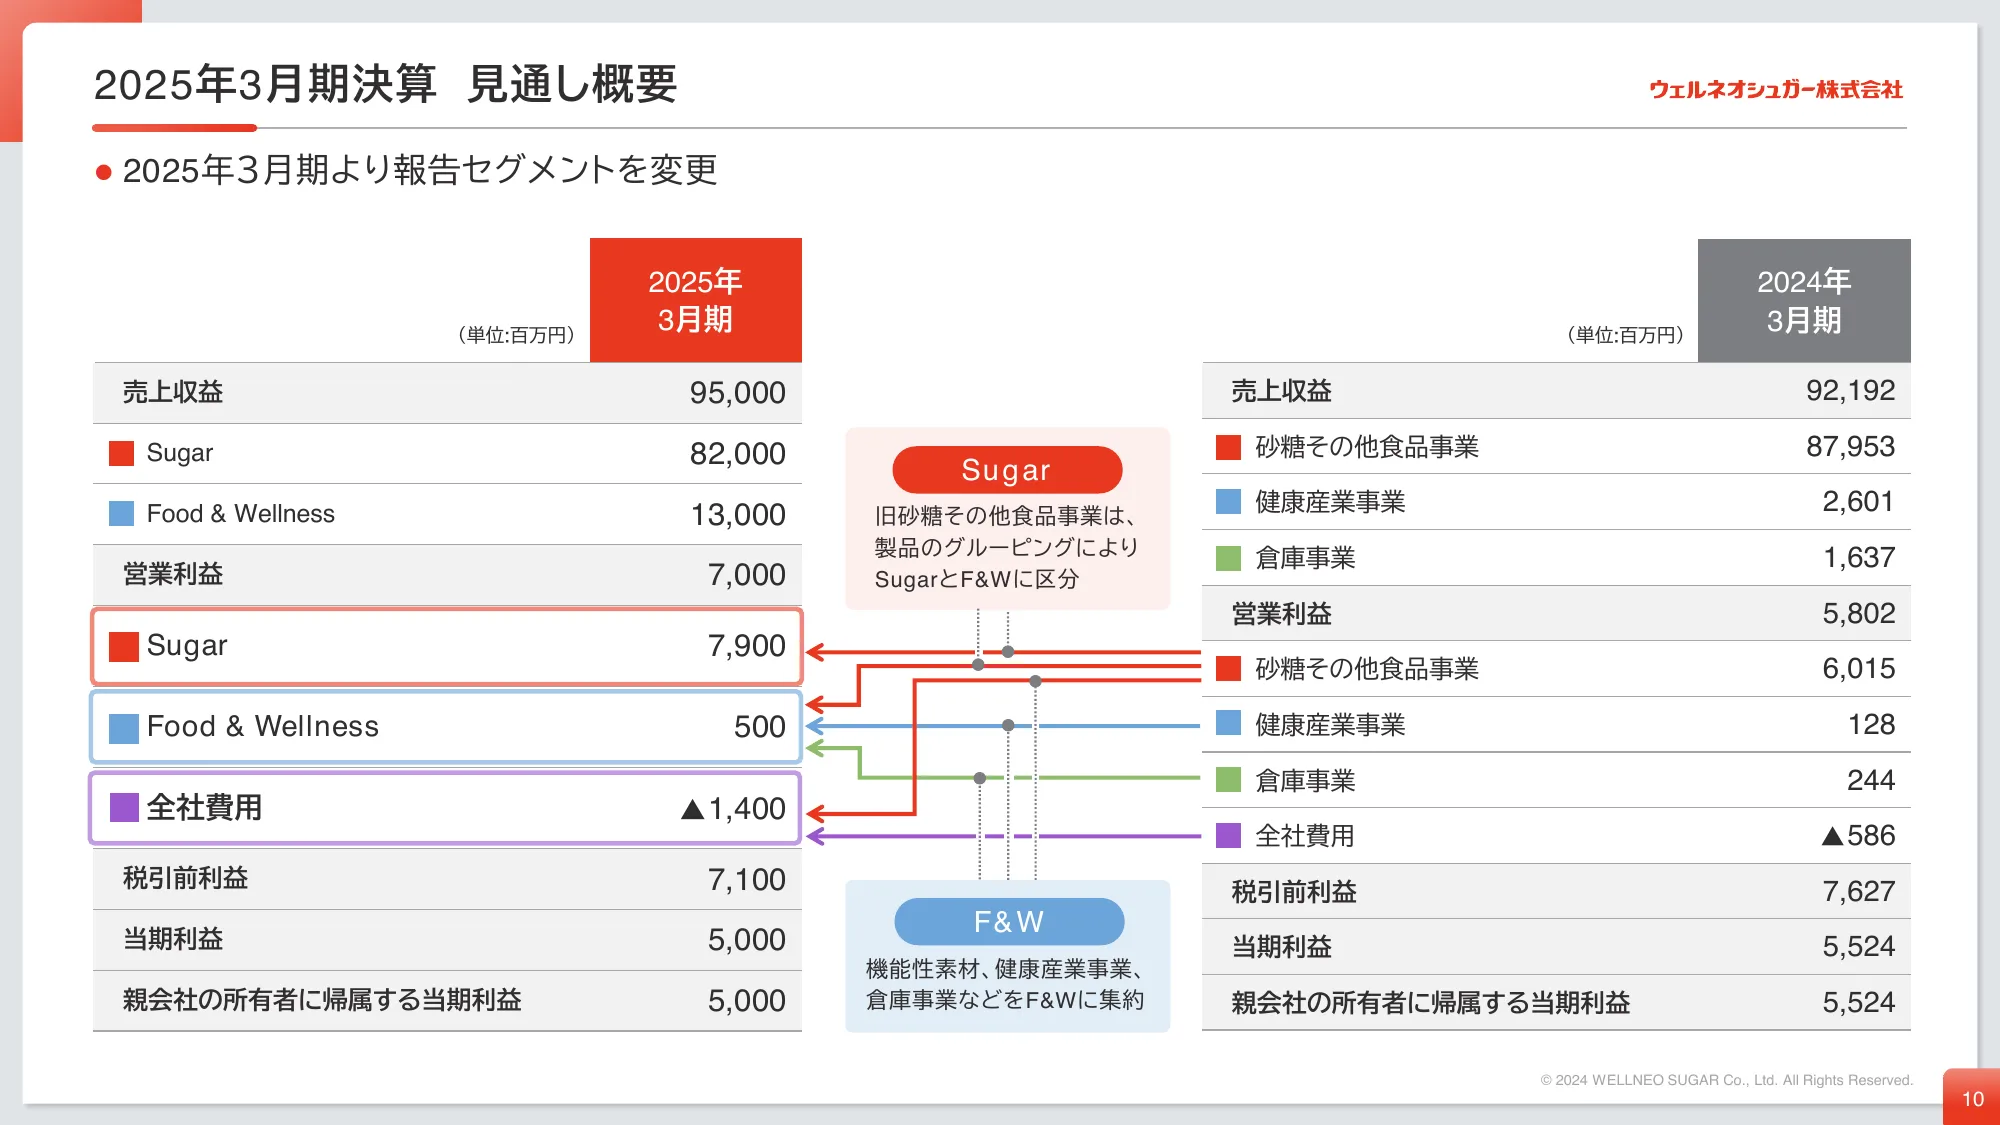Click the 2024 親会社の所有者に帰属する当期利益 label
Screen dimensions: 2000x1125
tap(1430, 1003)
